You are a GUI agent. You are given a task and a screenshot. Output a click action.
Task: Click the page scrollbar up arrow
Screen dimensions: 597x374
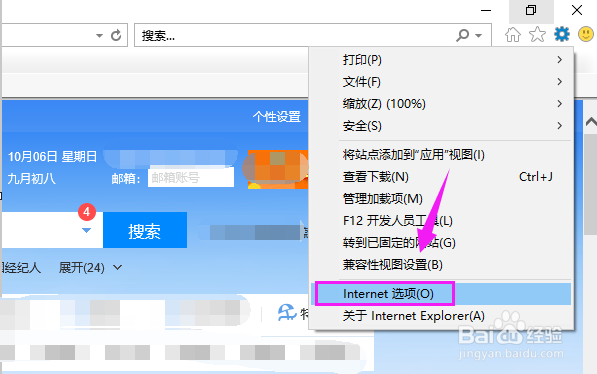(x=591, y=122)
